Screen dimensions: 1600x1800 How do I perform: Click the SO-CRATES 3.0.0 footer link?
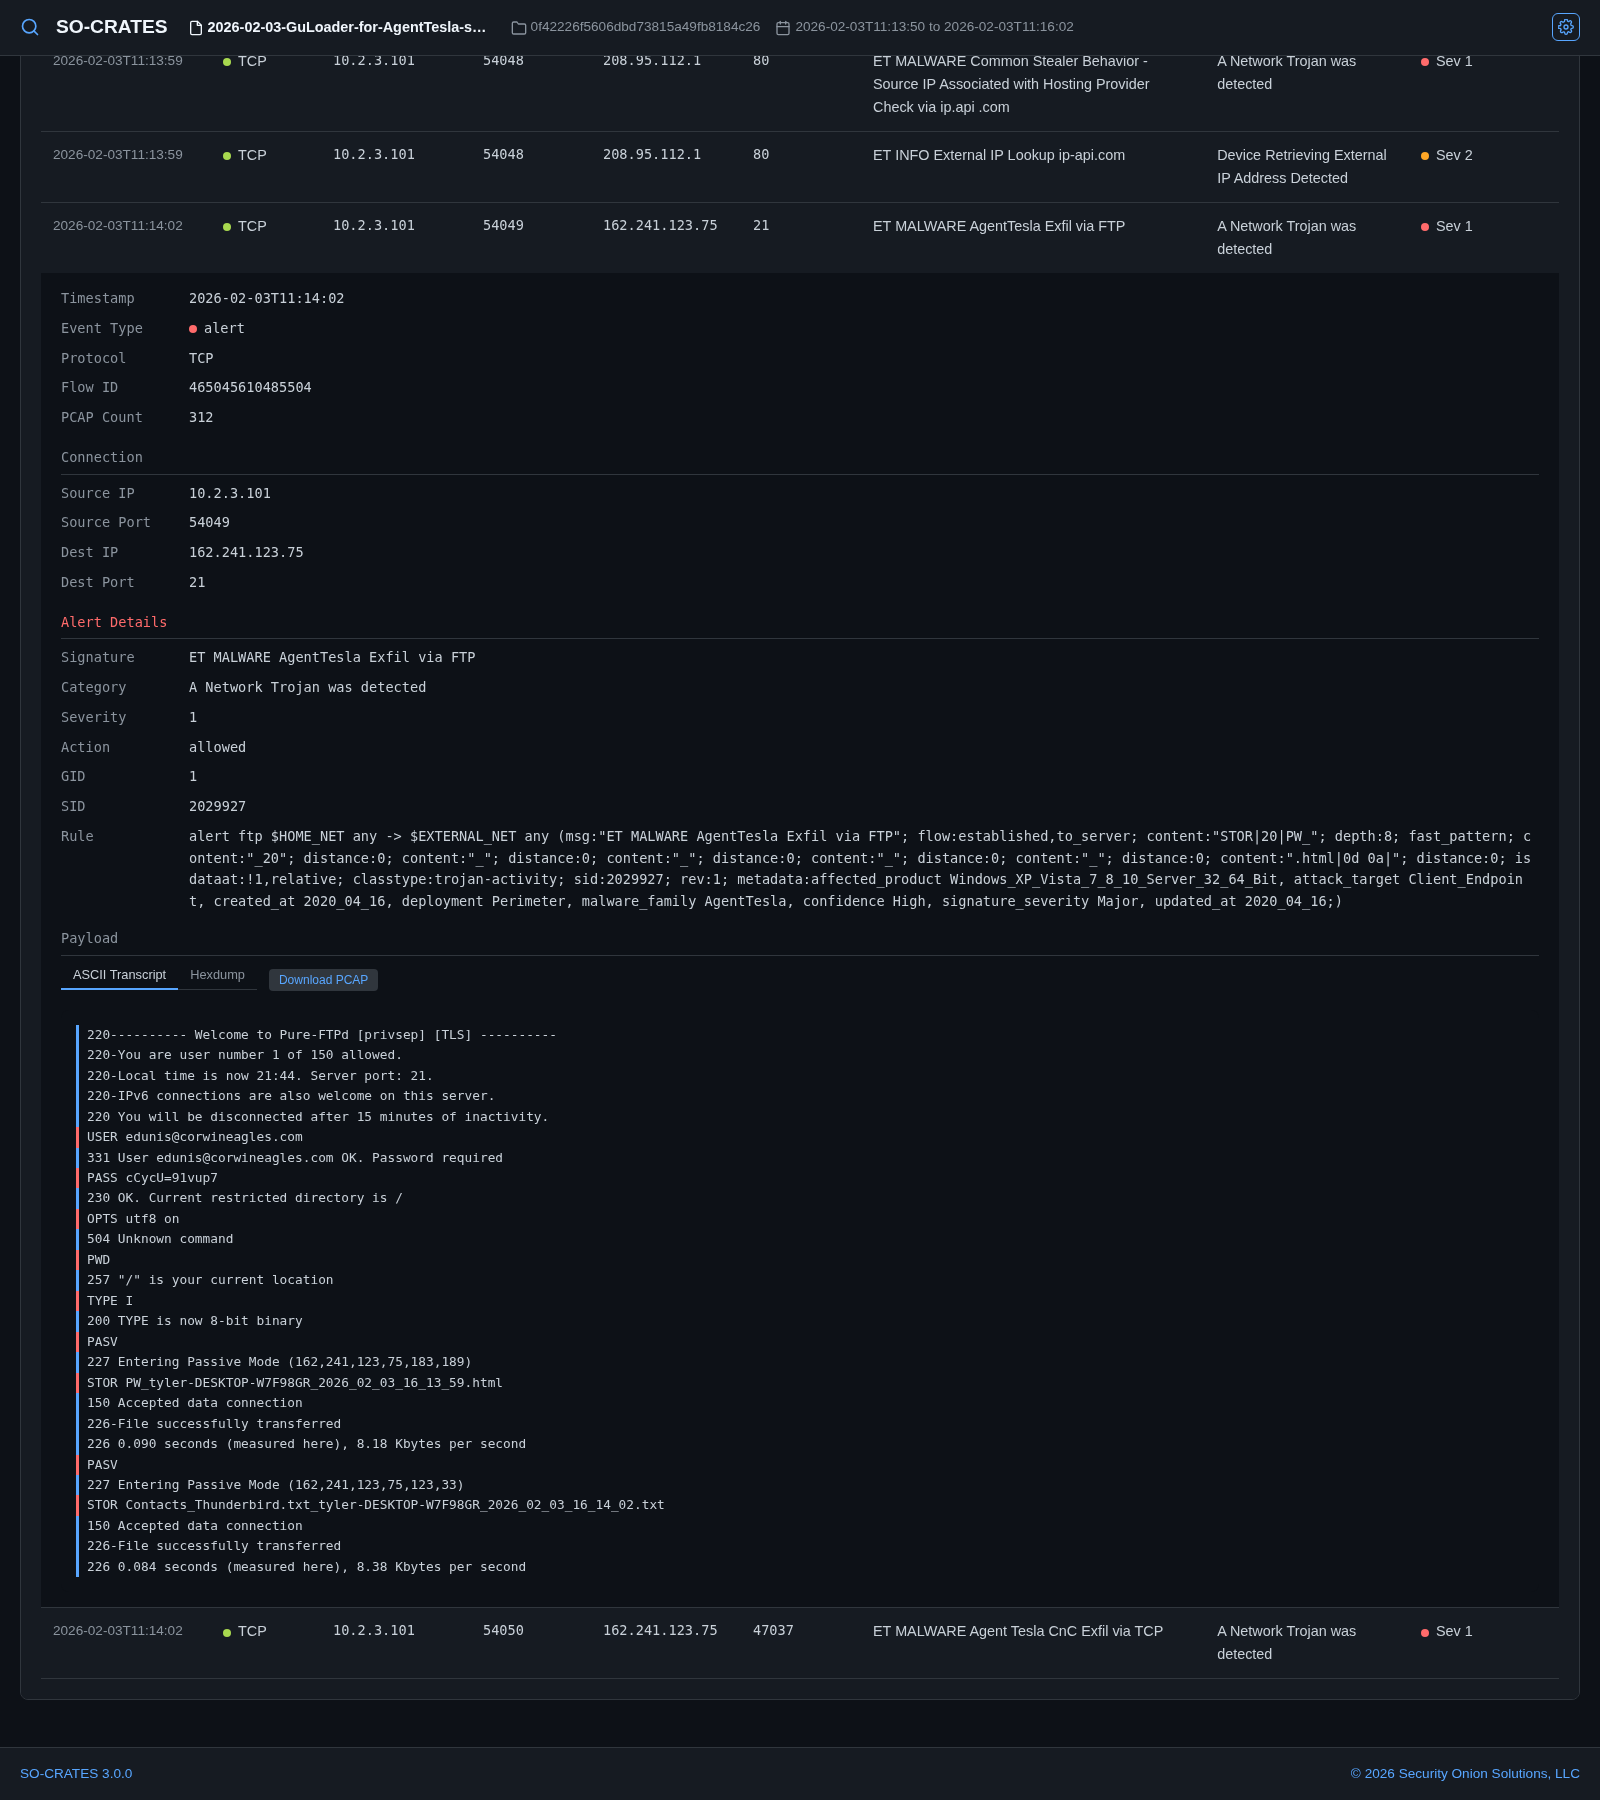pyautogui.click(x=76, y=1773)
